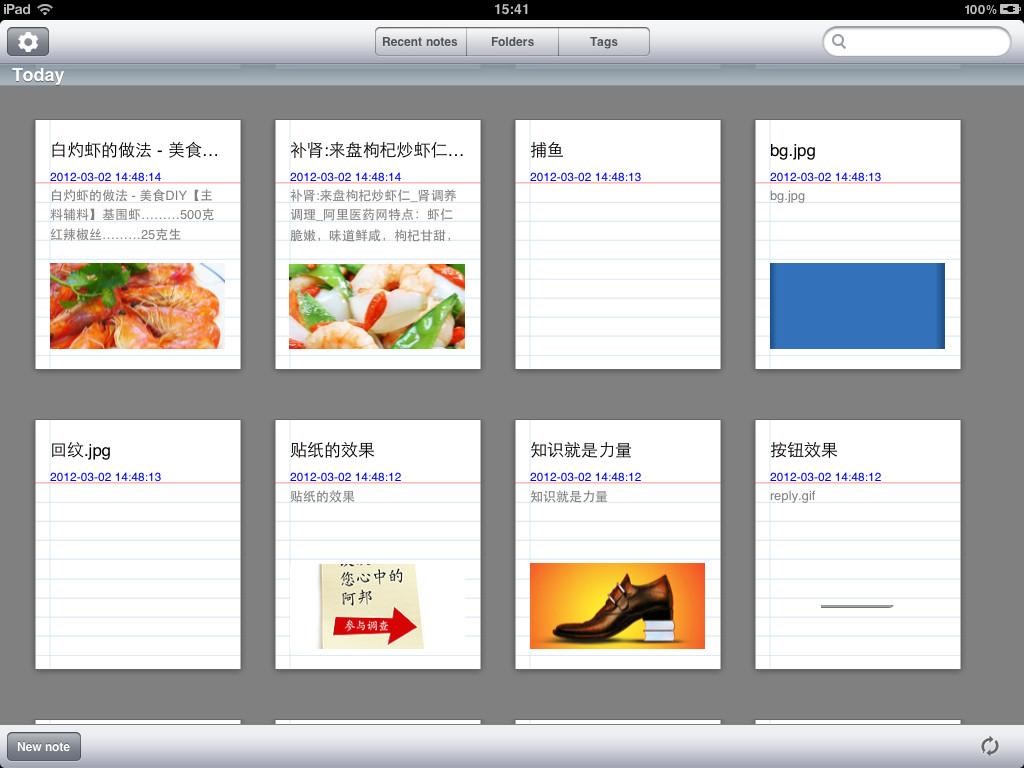This screenshot has height=768, width=1024.
Task: Open the note titled 捕鱼
Action: click(547, 150)
